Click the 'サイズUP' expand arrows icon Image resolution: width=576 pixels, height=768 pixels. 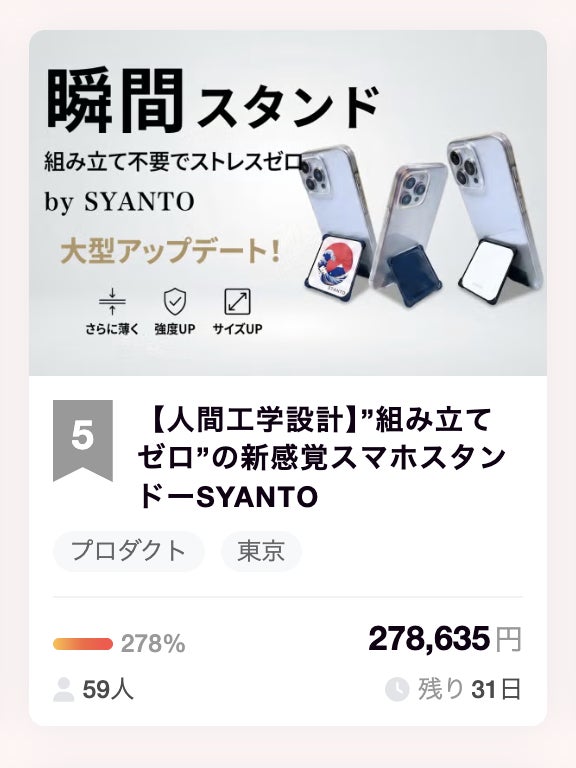coord(238,302)
